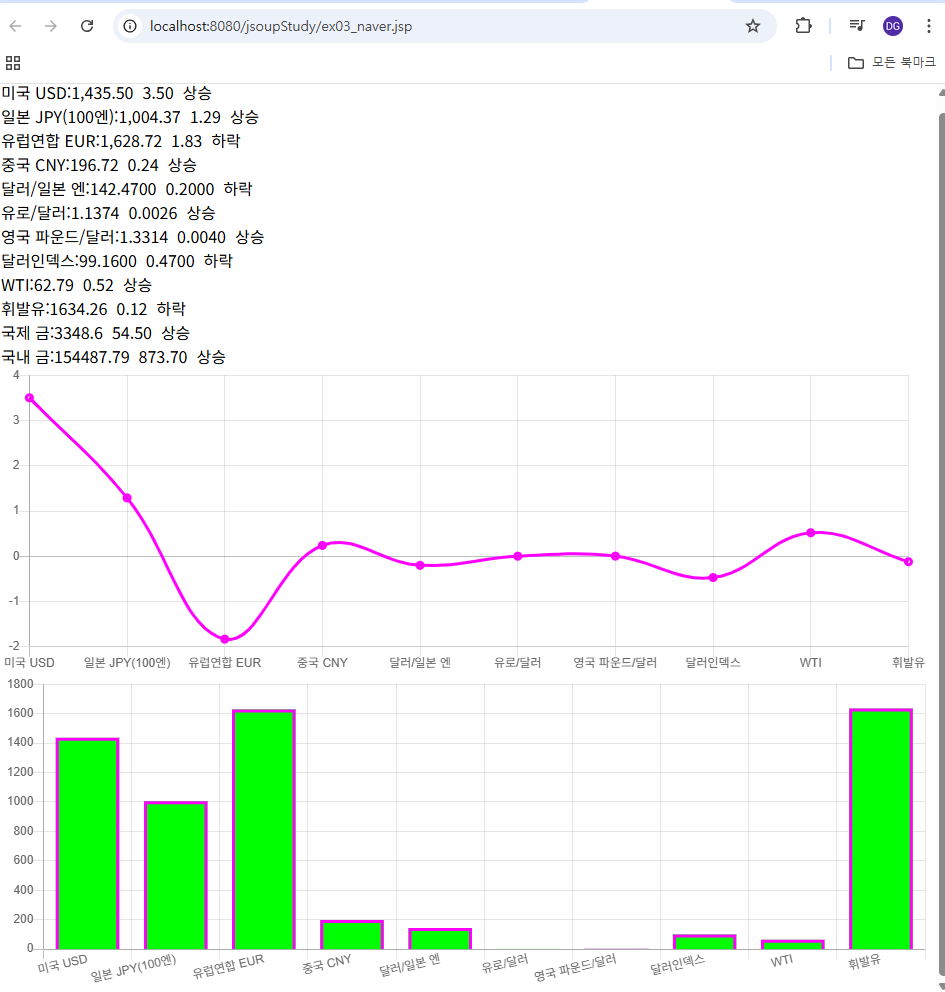
Task: Bookmark this page with the star icon
Action: [752, 26]
